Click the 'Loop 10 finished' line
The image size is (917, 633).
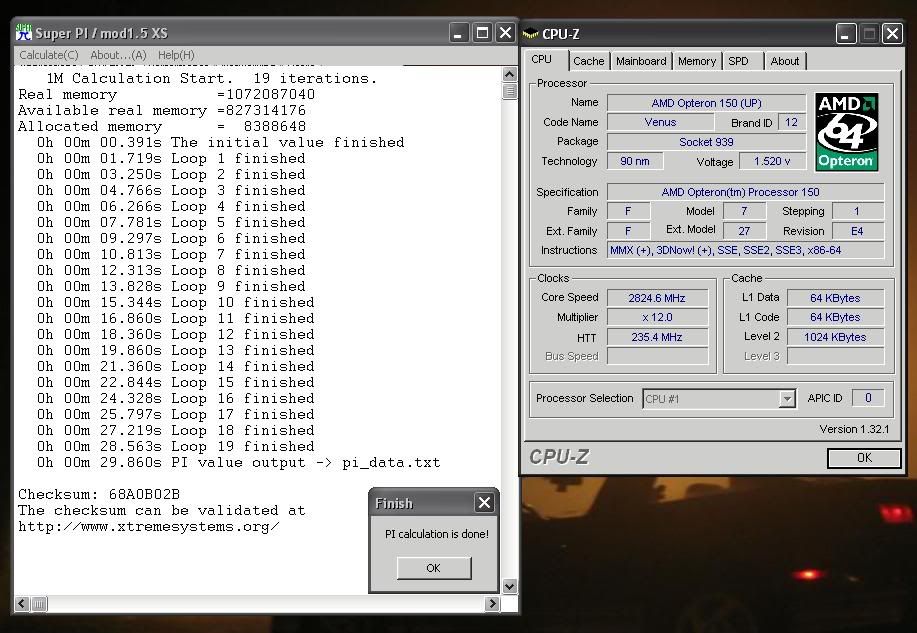(175, 302)
